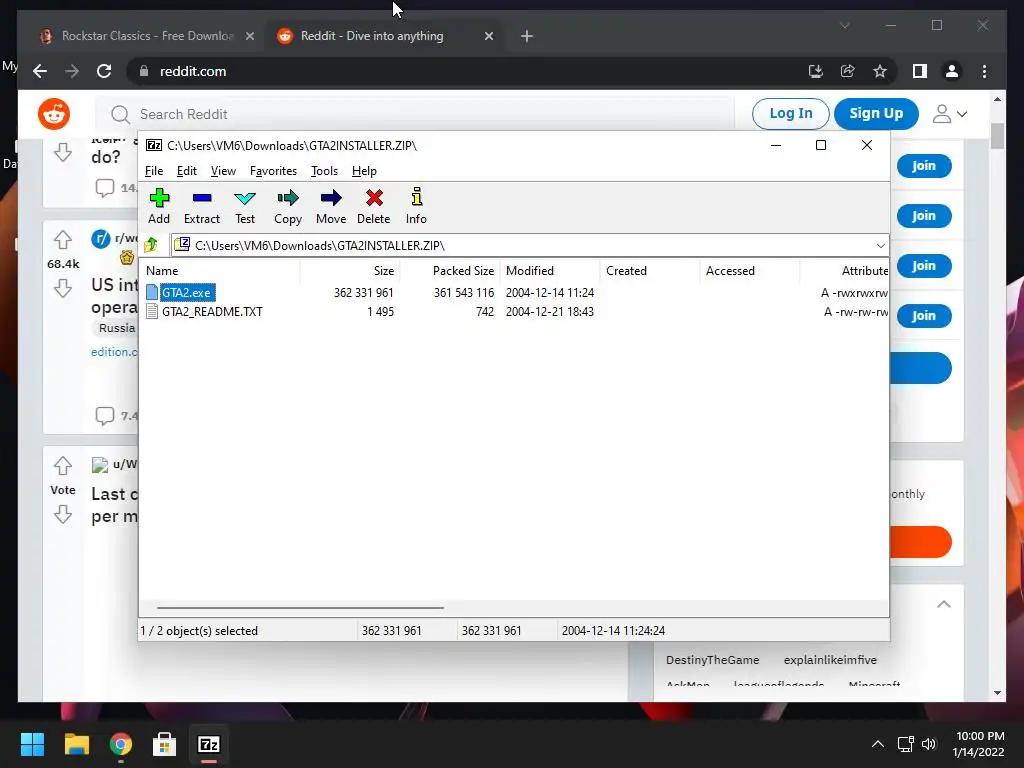The width and height of the screenshot is (1024, 768).
Task: Open the Favorites menu in 7-Zip
Action: pos(274,171)
